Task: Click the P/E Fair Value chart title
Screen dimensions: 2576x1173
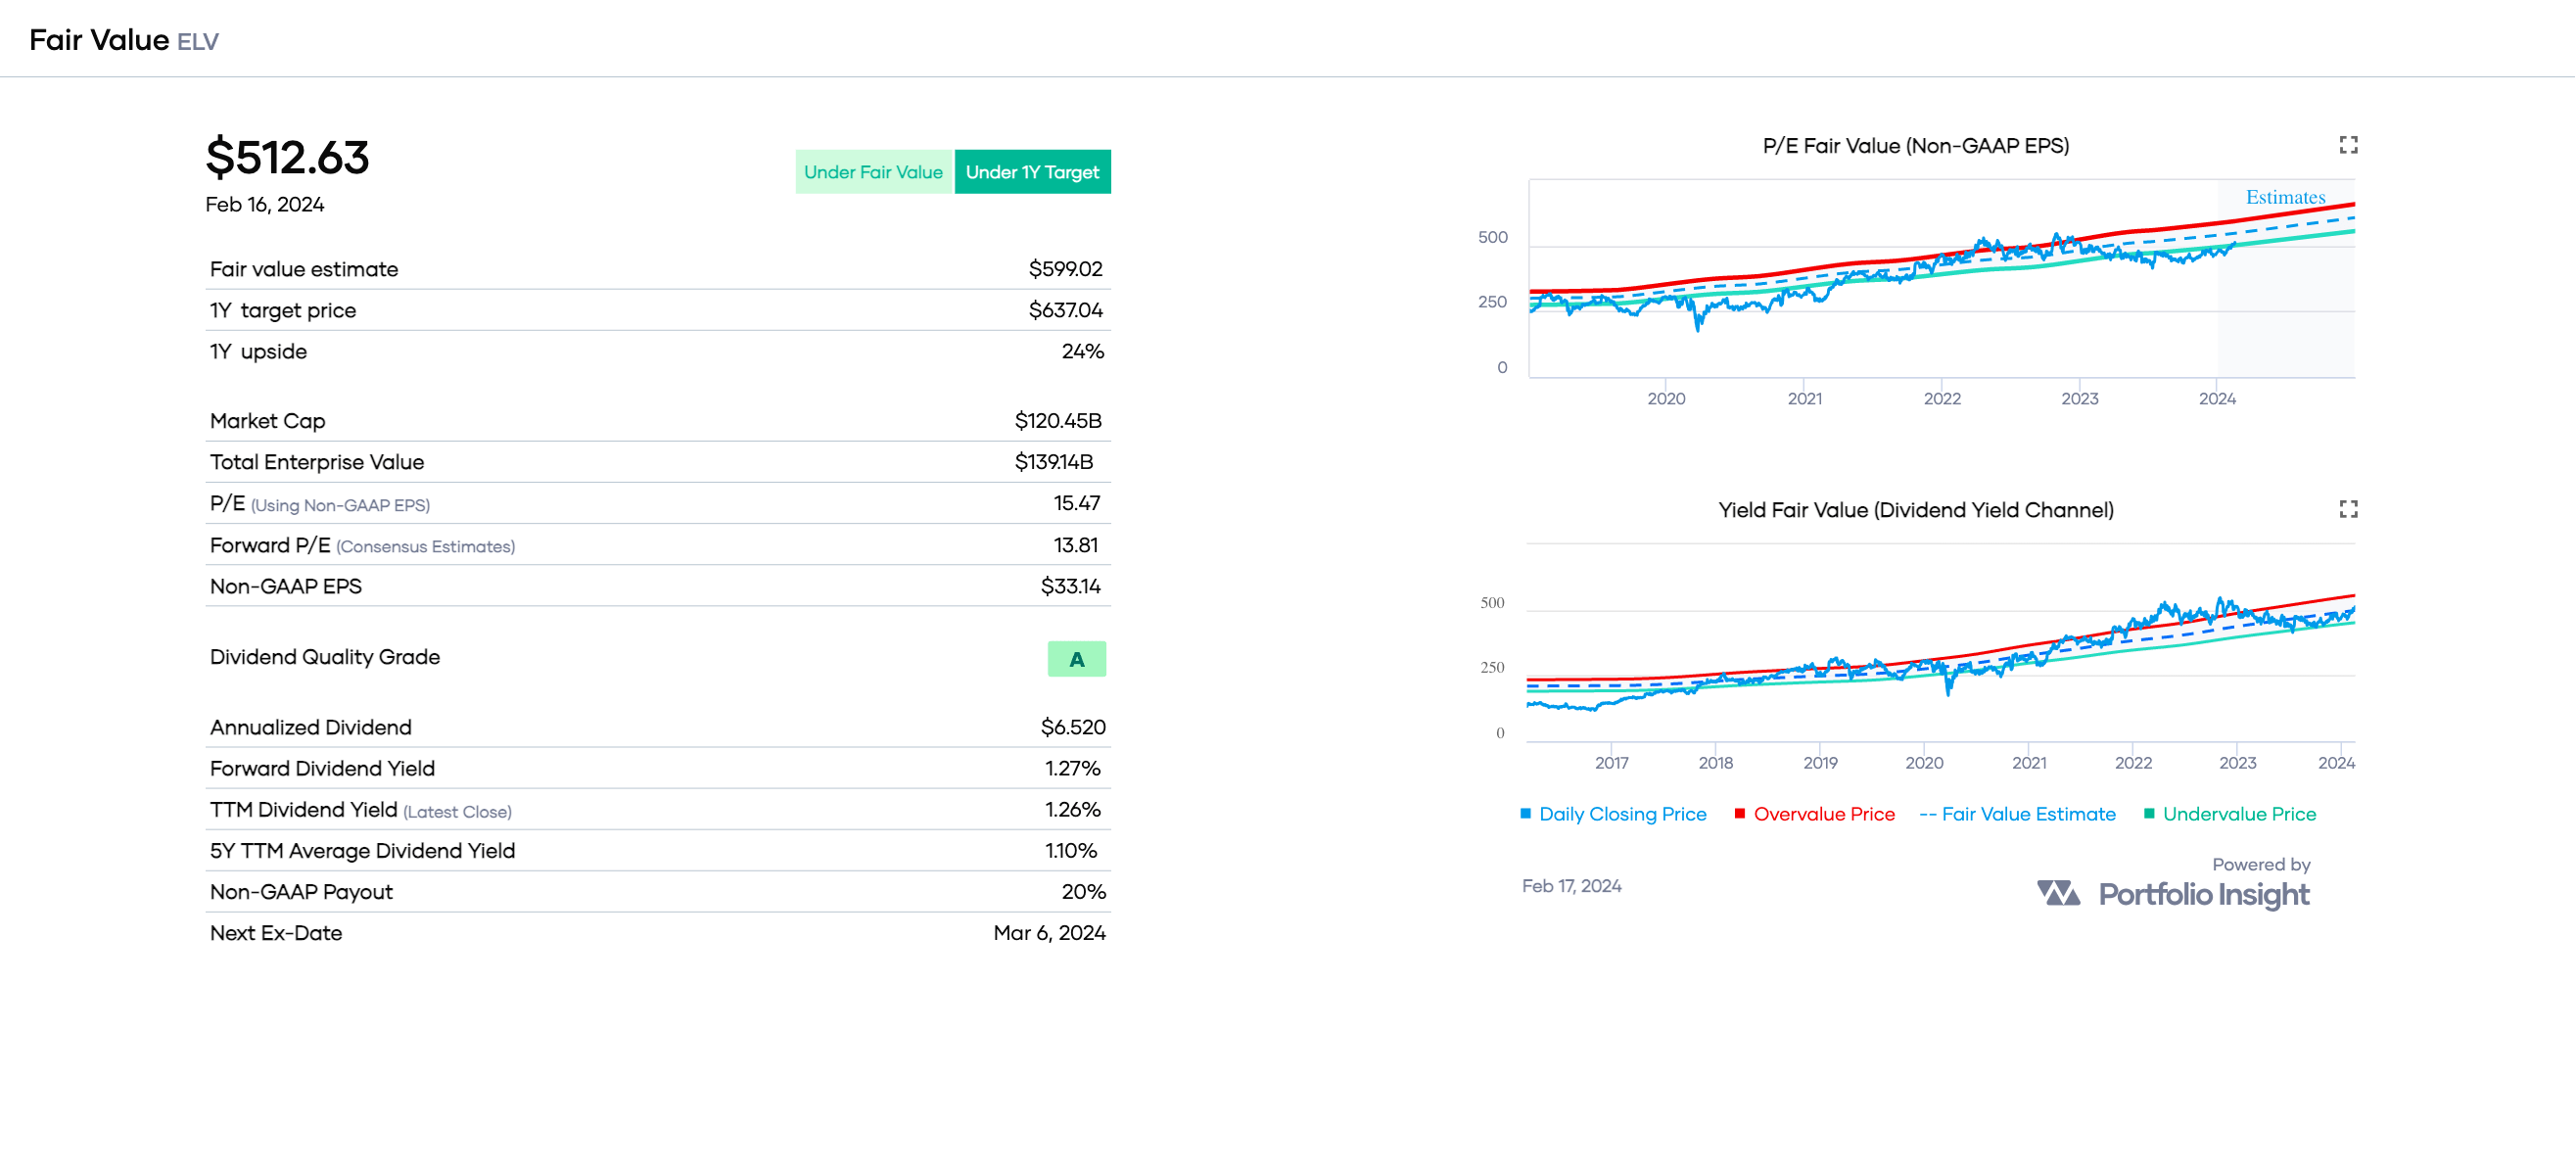Action: point(1915,146)
